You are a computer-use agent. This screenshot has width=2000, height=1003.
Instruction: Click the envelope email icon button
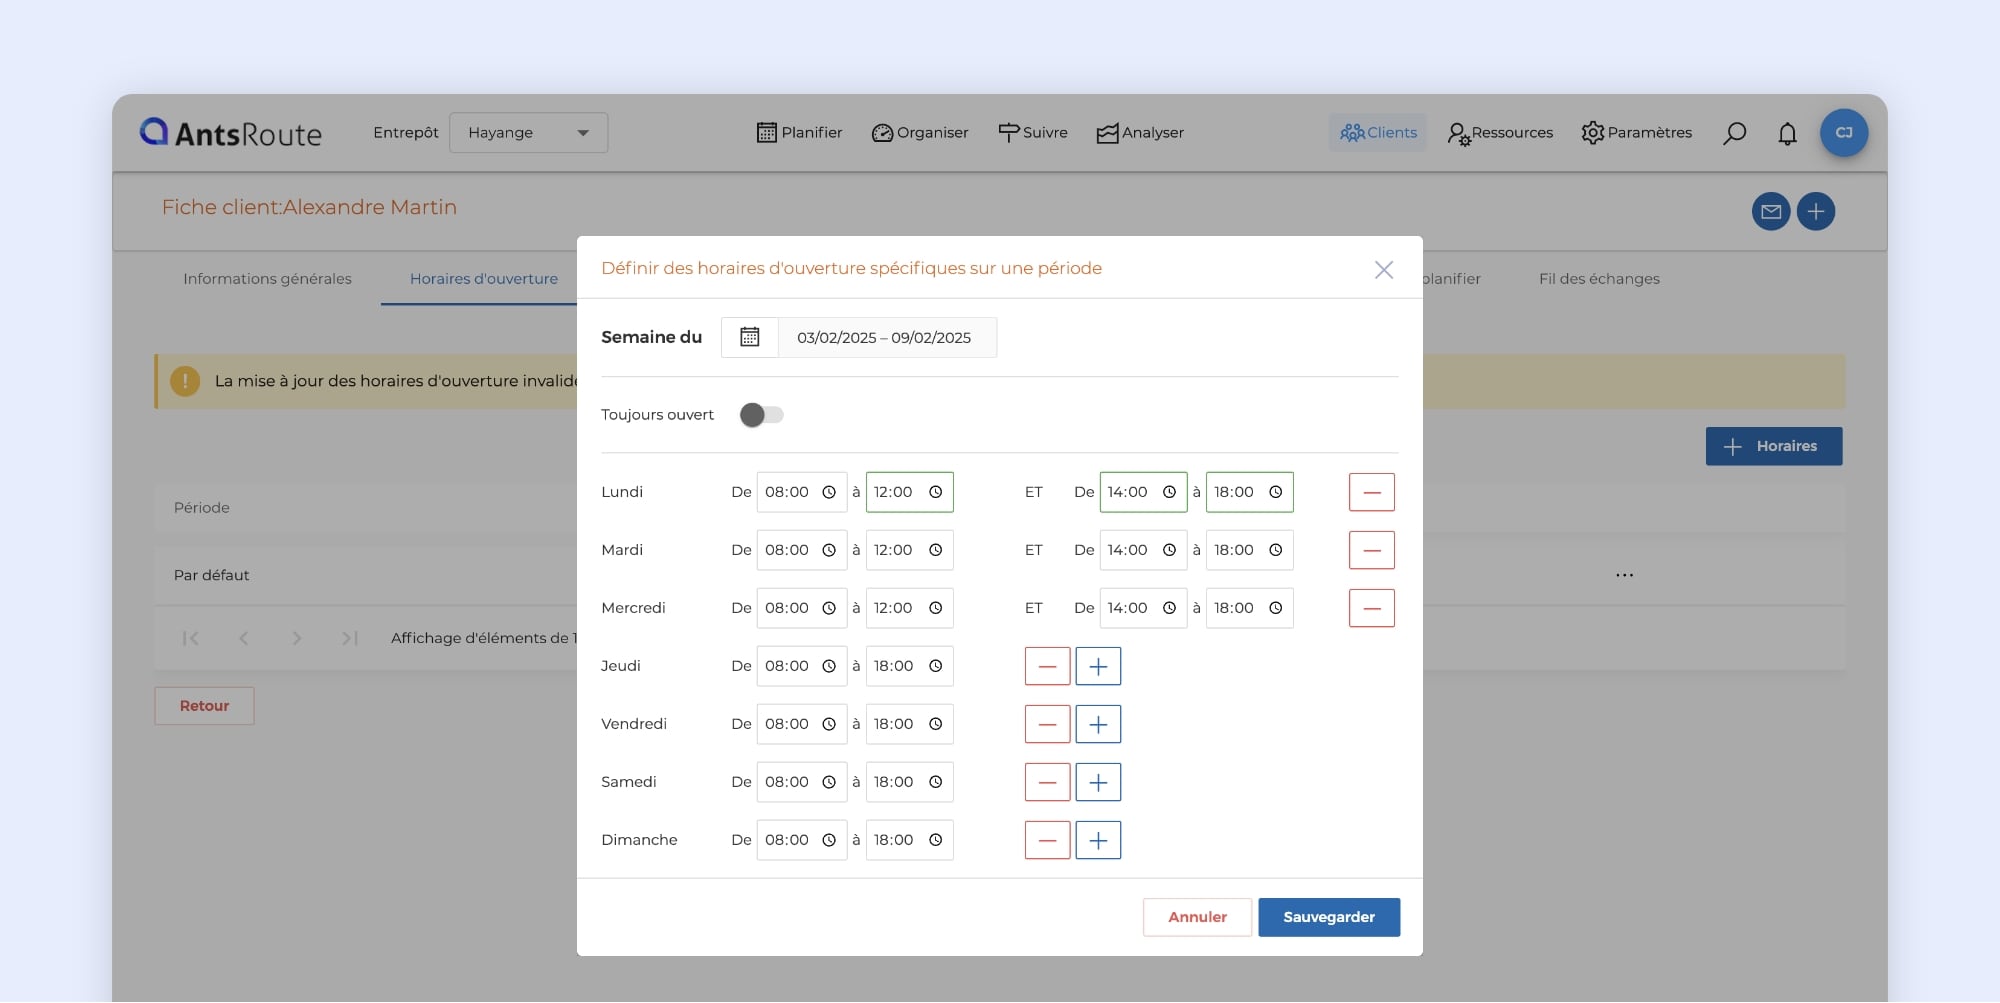tap(1770, 212)
